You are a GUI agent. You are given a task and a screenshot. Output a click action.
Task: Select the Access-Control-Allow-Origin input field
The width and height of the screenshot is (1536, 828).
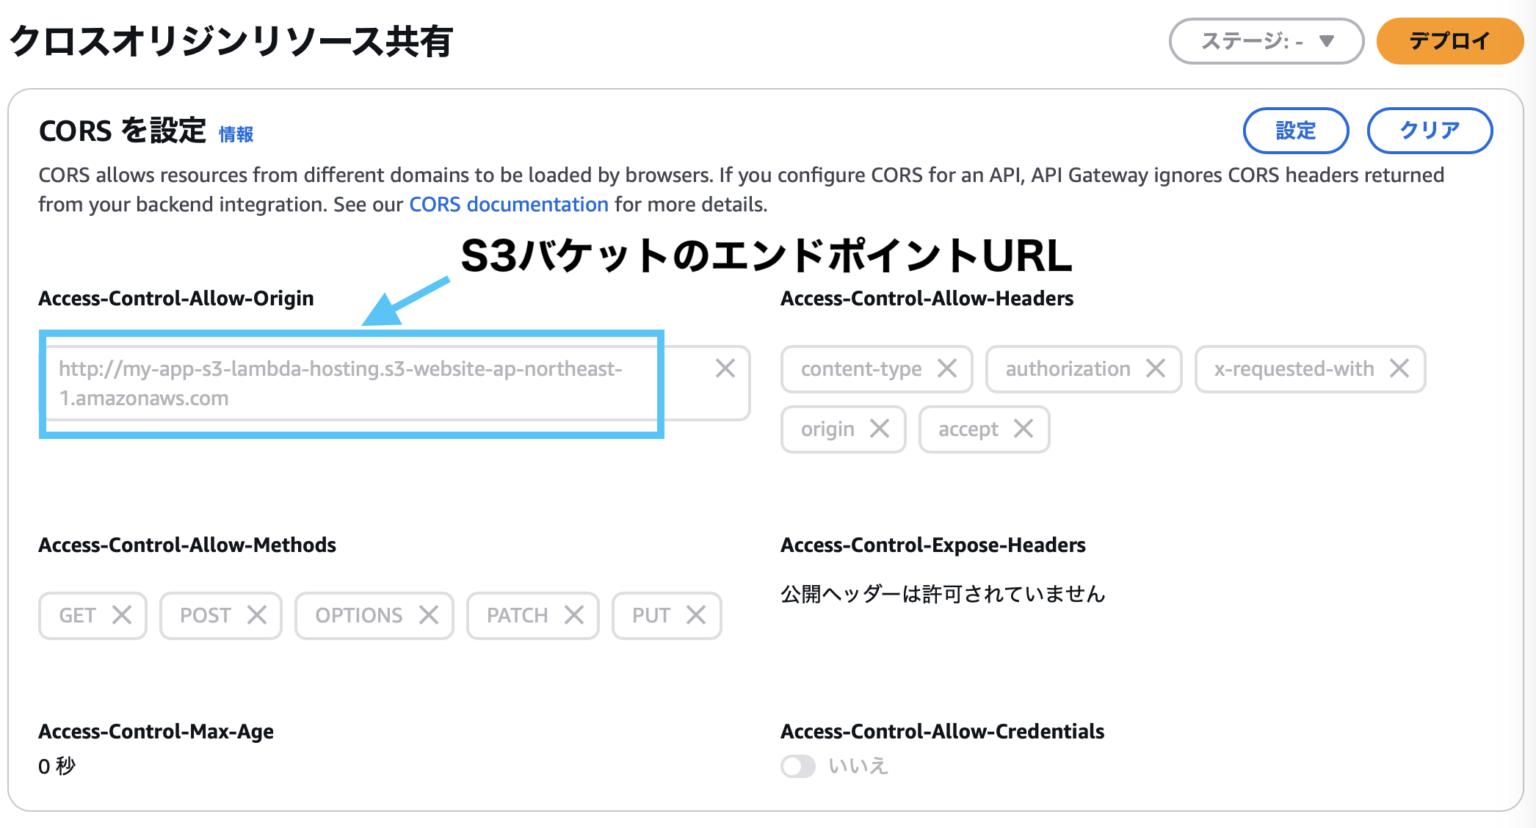click(350, 384)
